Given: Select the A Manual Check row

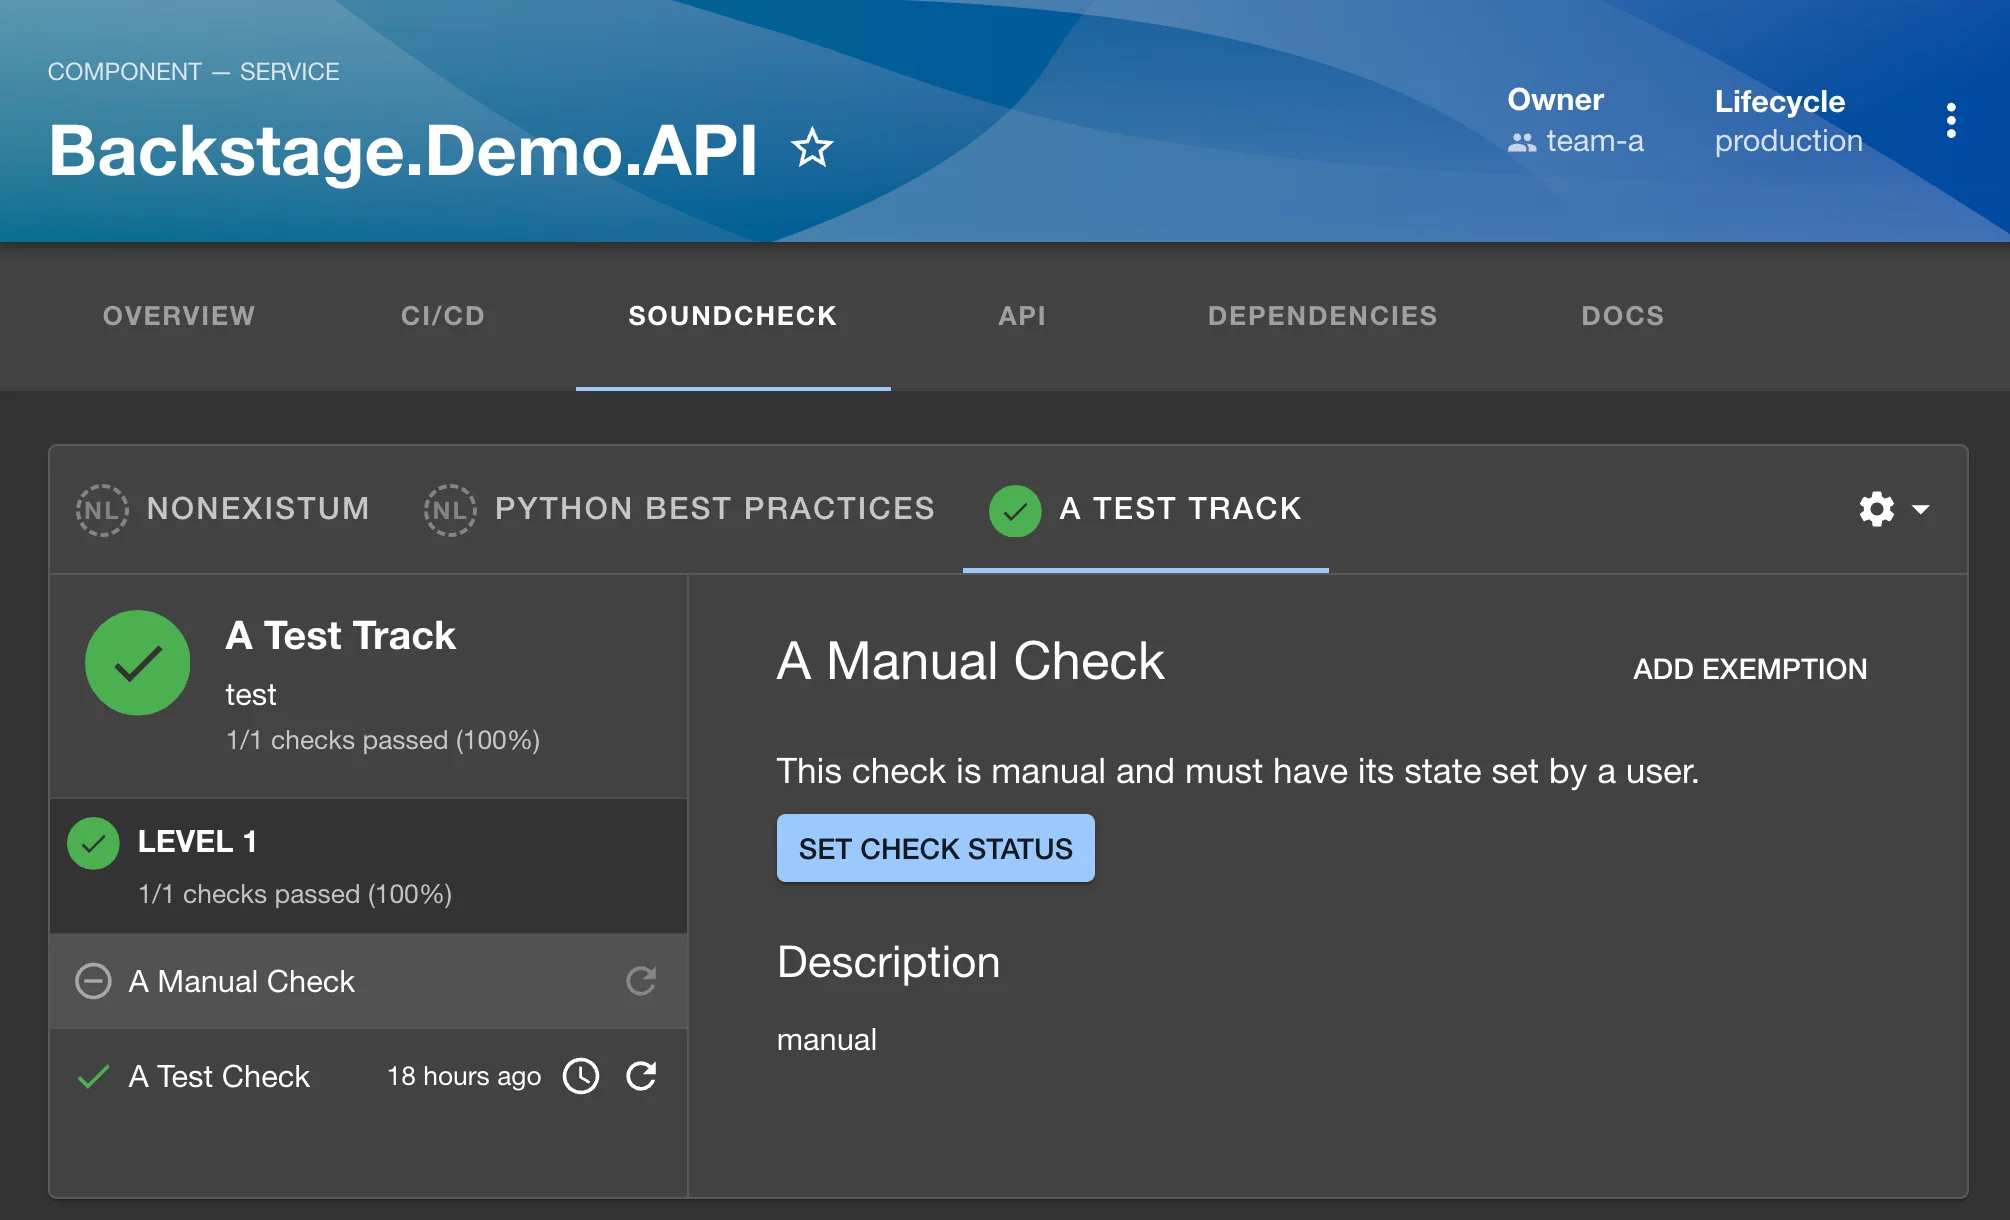Looking at the screenshot, I should click(368, 981).
